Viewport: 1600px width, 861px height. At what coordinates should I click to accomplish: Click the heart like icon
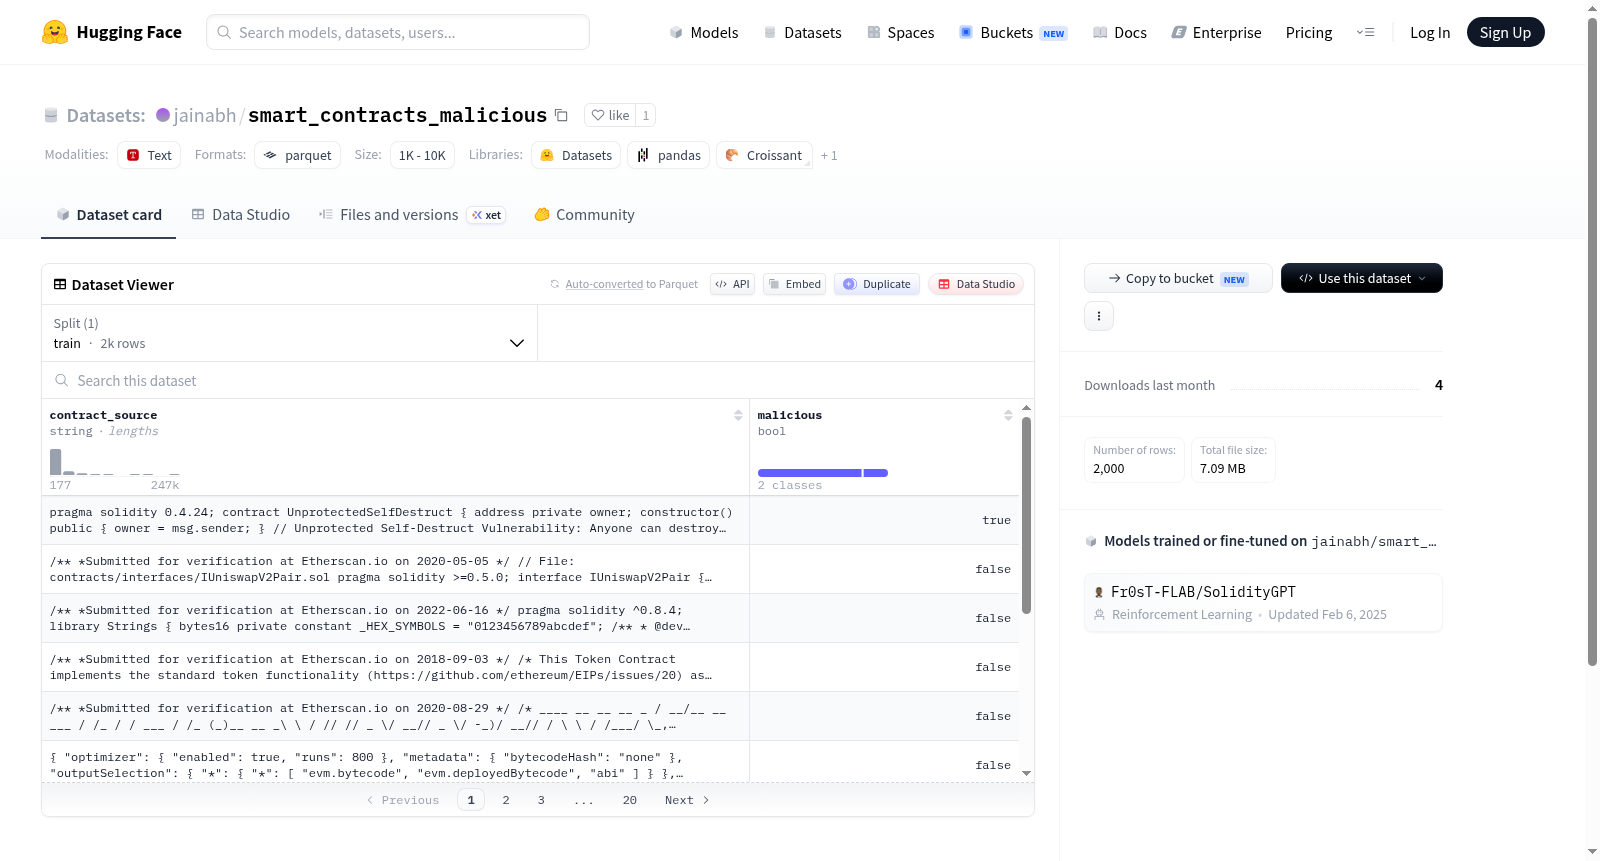pyautogui.click(x=598, y=115)
